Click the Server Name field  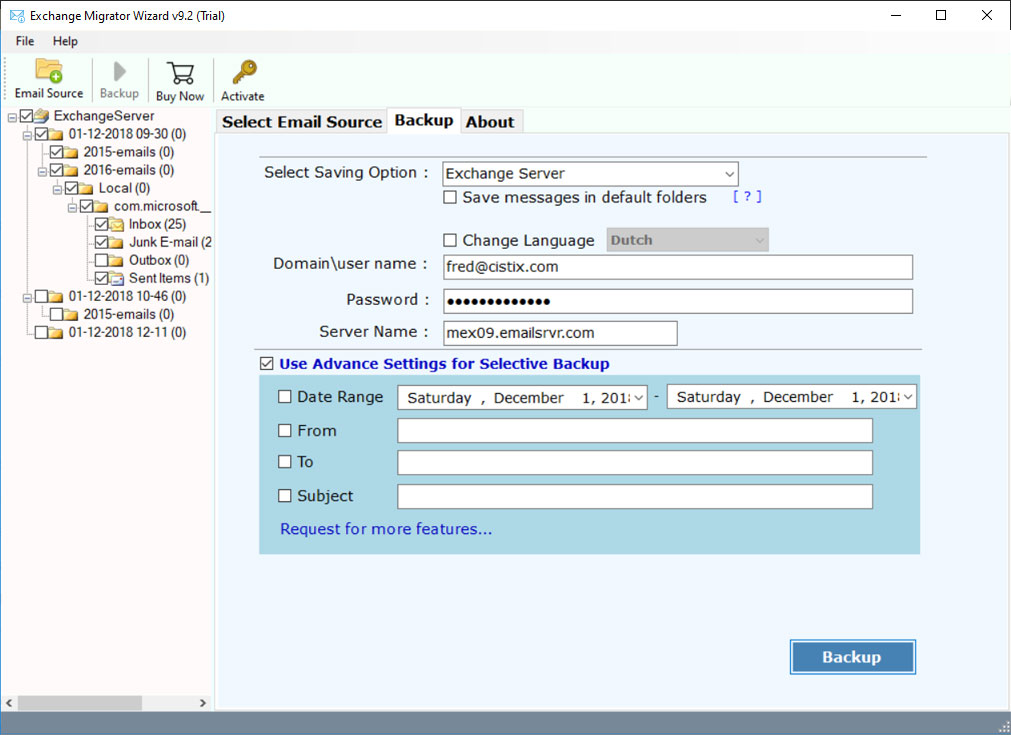(560, 333)
